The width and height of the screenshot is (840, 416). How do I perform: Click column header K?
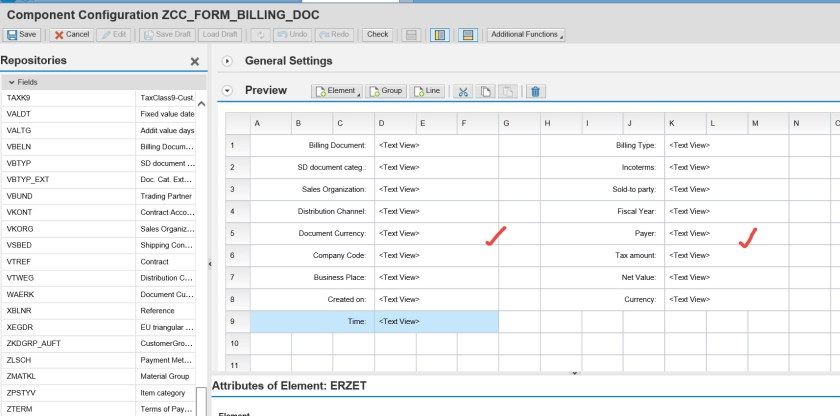pyautogui.click(x=685, y=124)
